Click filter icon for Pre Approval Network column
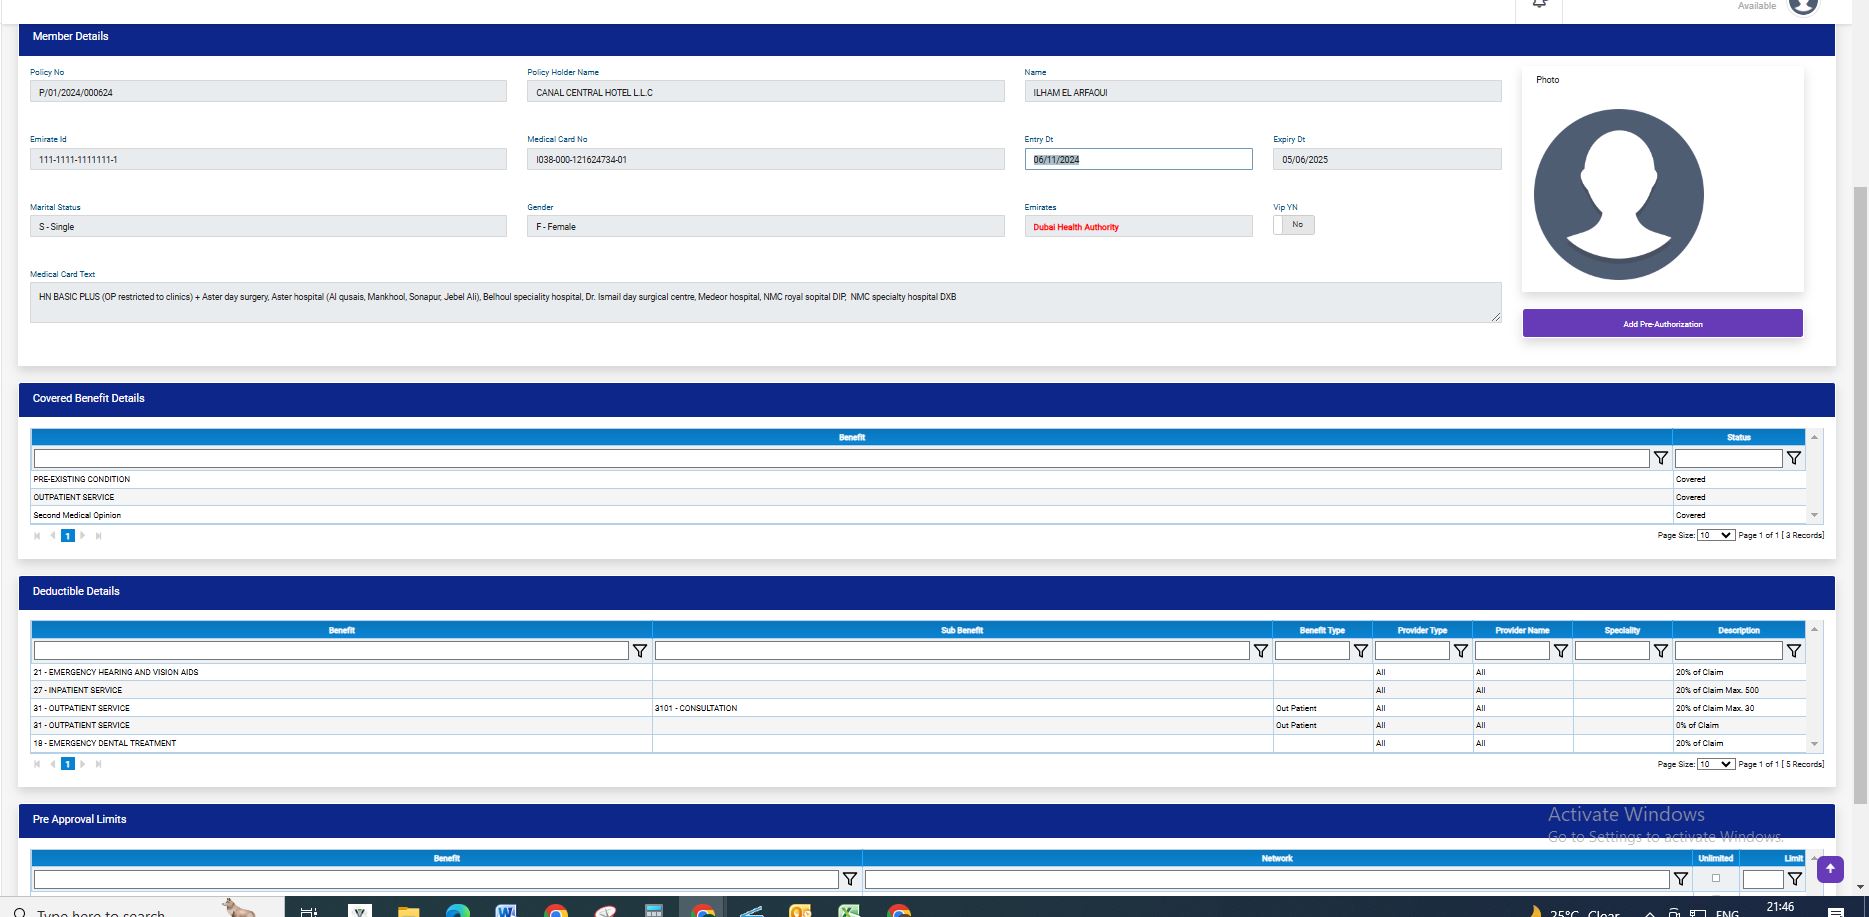The image size is (1869, 917). click(1680, 879)
